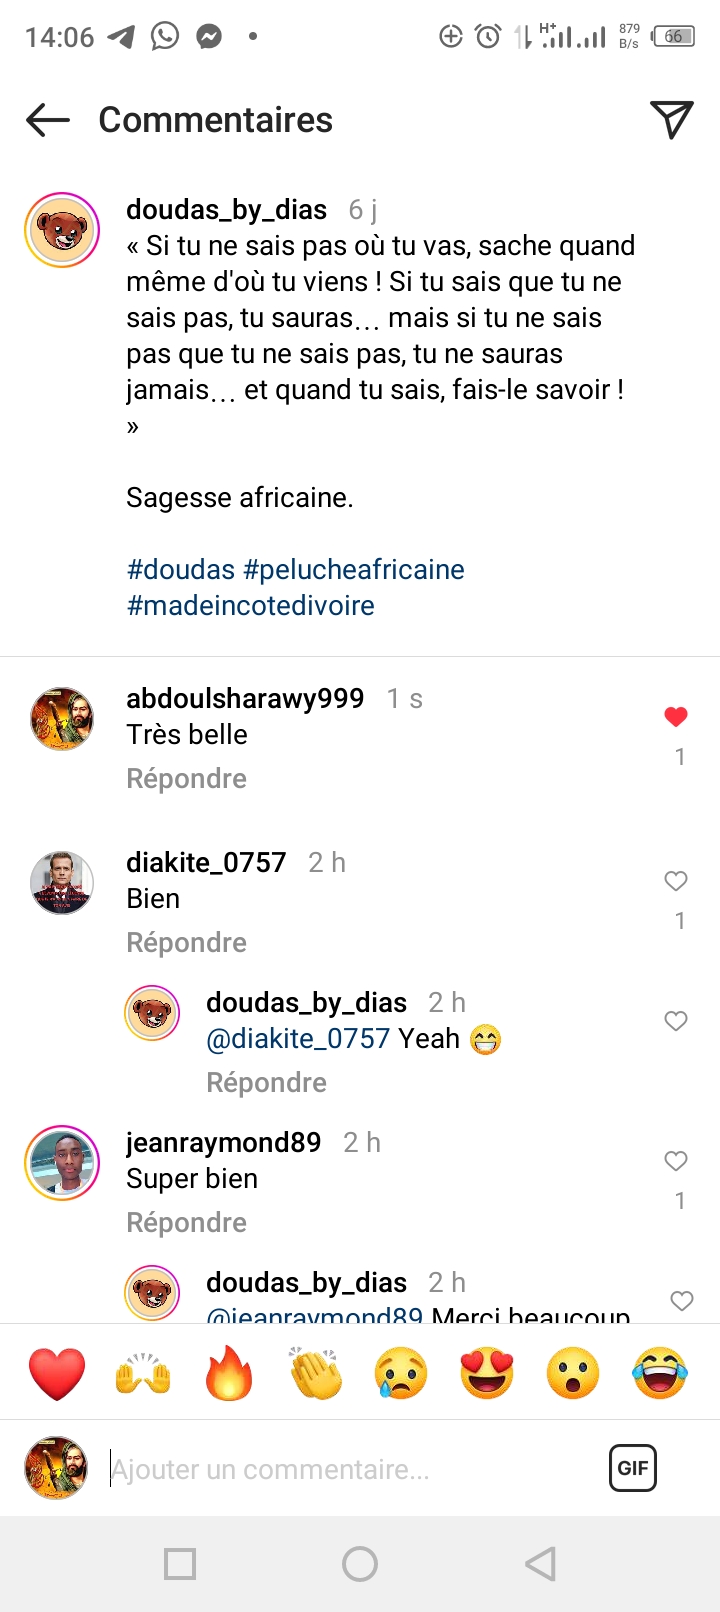Image resolution: width=720 pixels, height=1612 pixels.
Task: Like diakite_0757's comment "Bien"
Action: (676, 880)
